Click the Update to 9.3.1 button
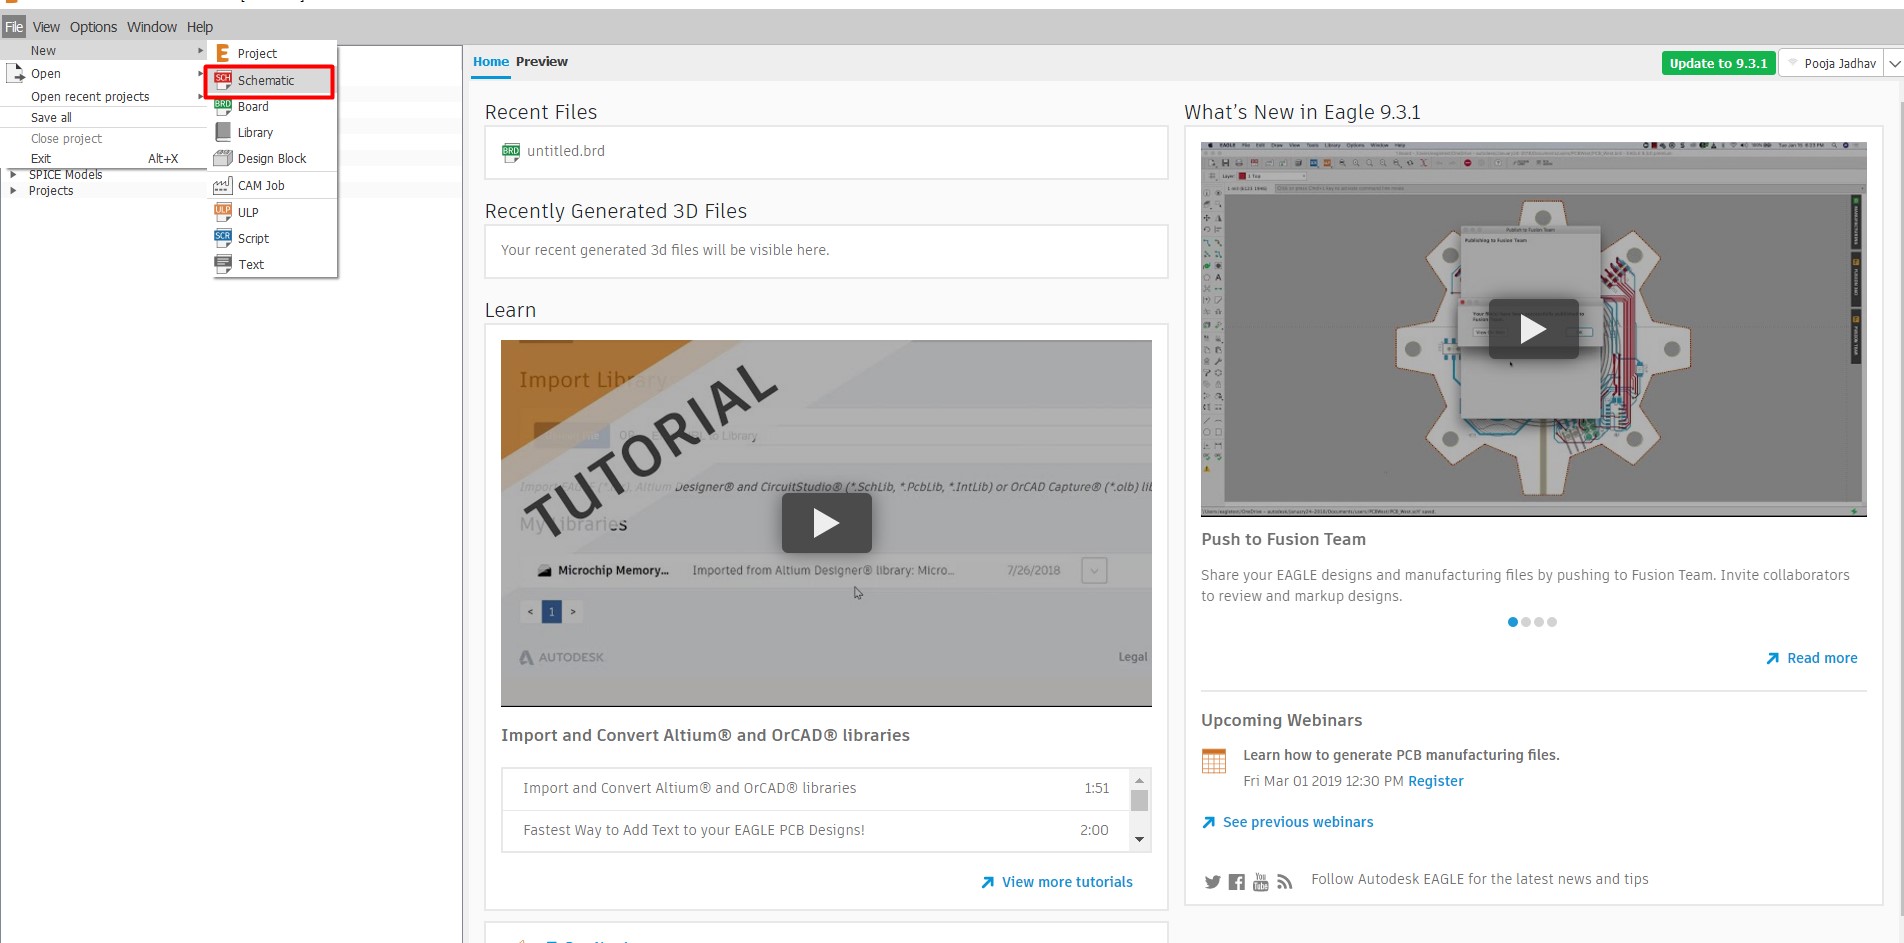This screenshot has height=943, width=1904. pos(1718,63)
